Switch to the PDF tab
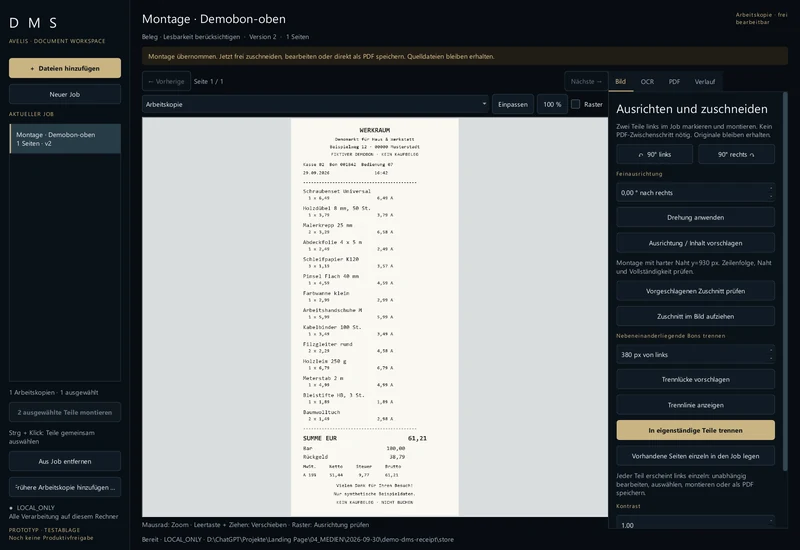Image resolution: width=800 pixels, height=550 pixels. coord(674,82)
